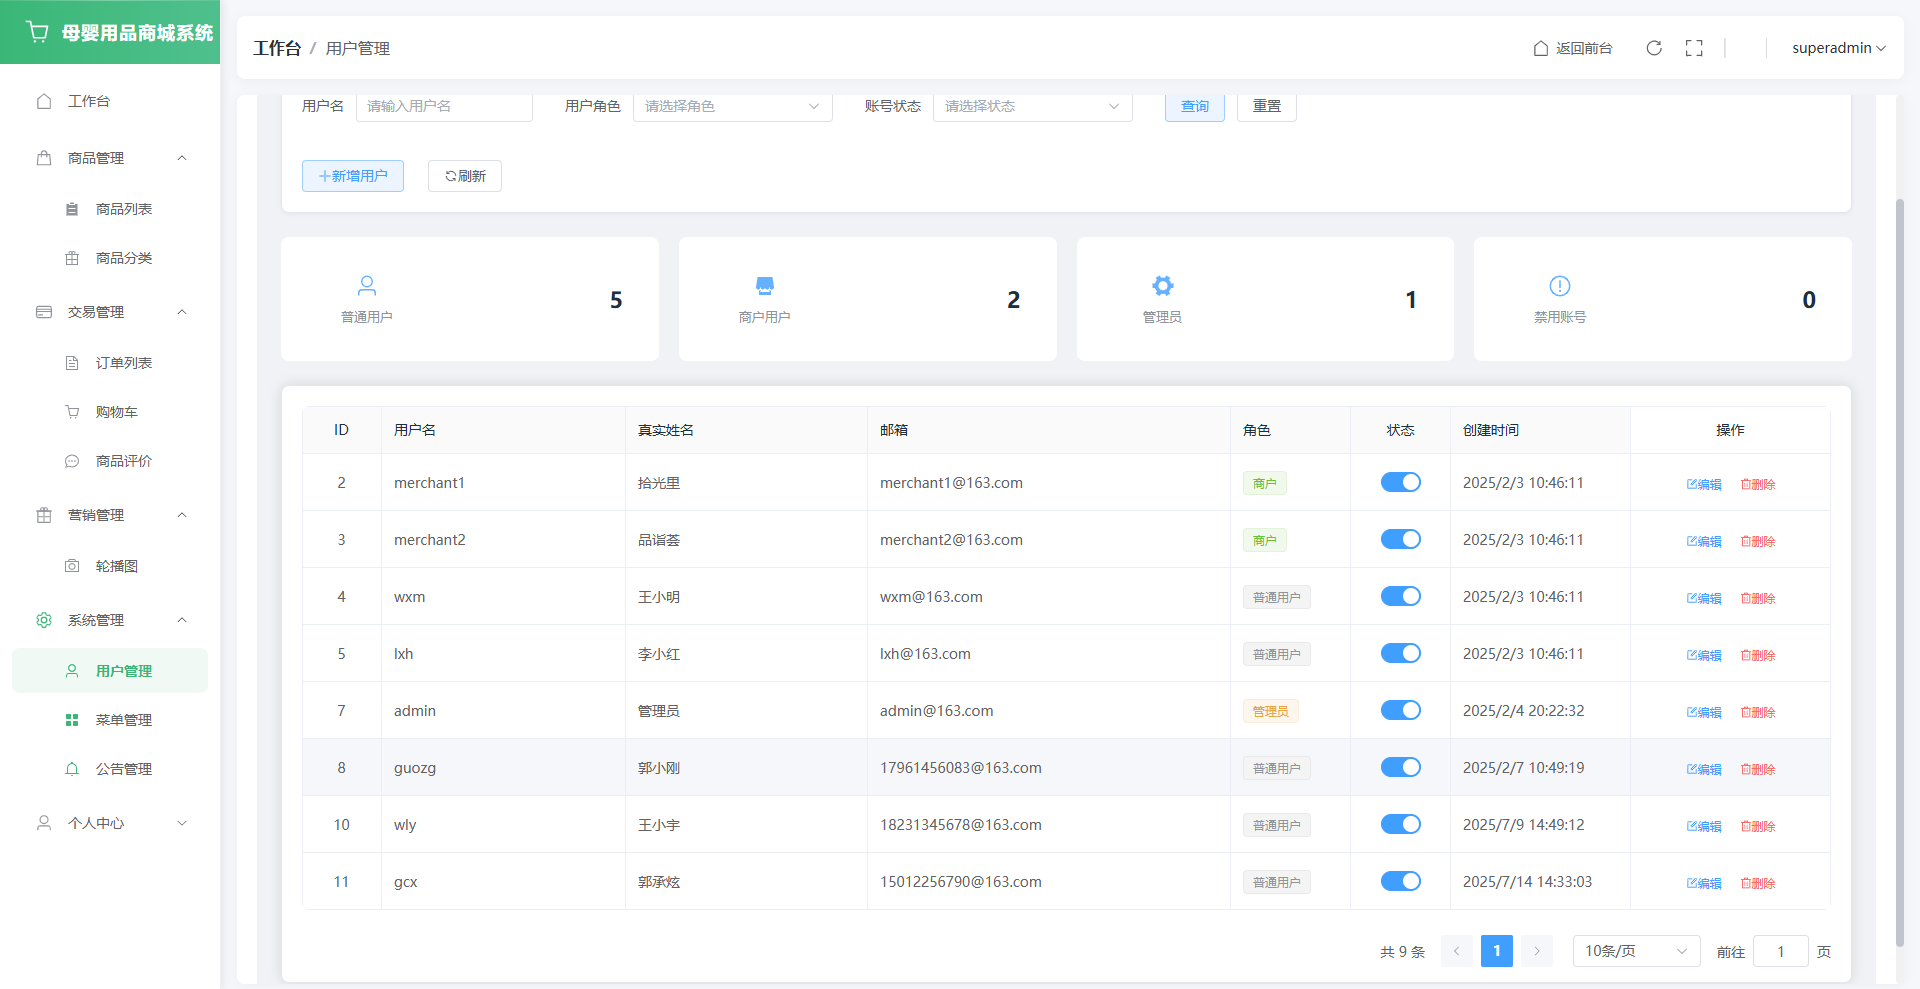The image size is (1920, 989).
Task: Click 删除 for user guozg
Action: pyautogui.click(x=1758, y=769)
